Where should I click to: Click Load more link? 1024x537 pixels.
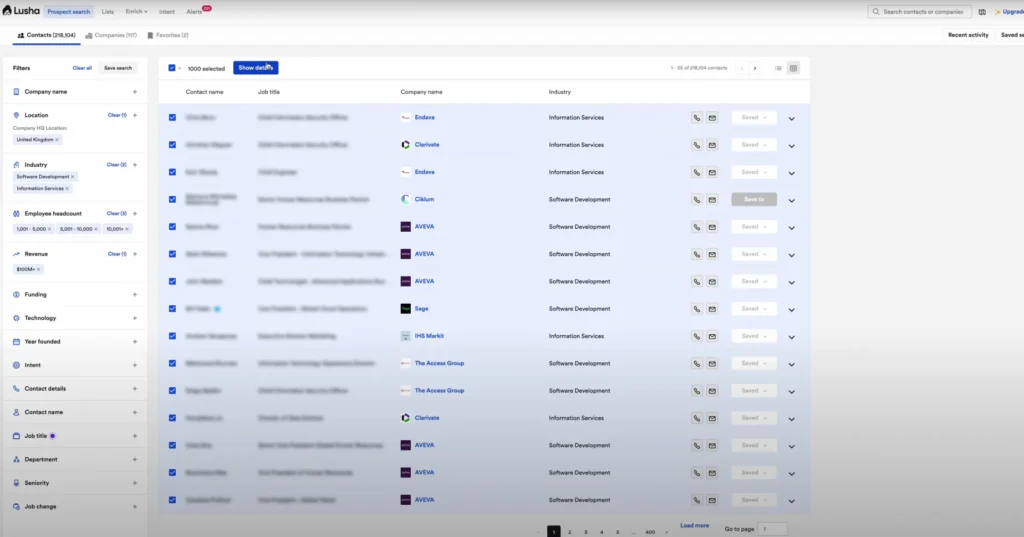(694, 526)
